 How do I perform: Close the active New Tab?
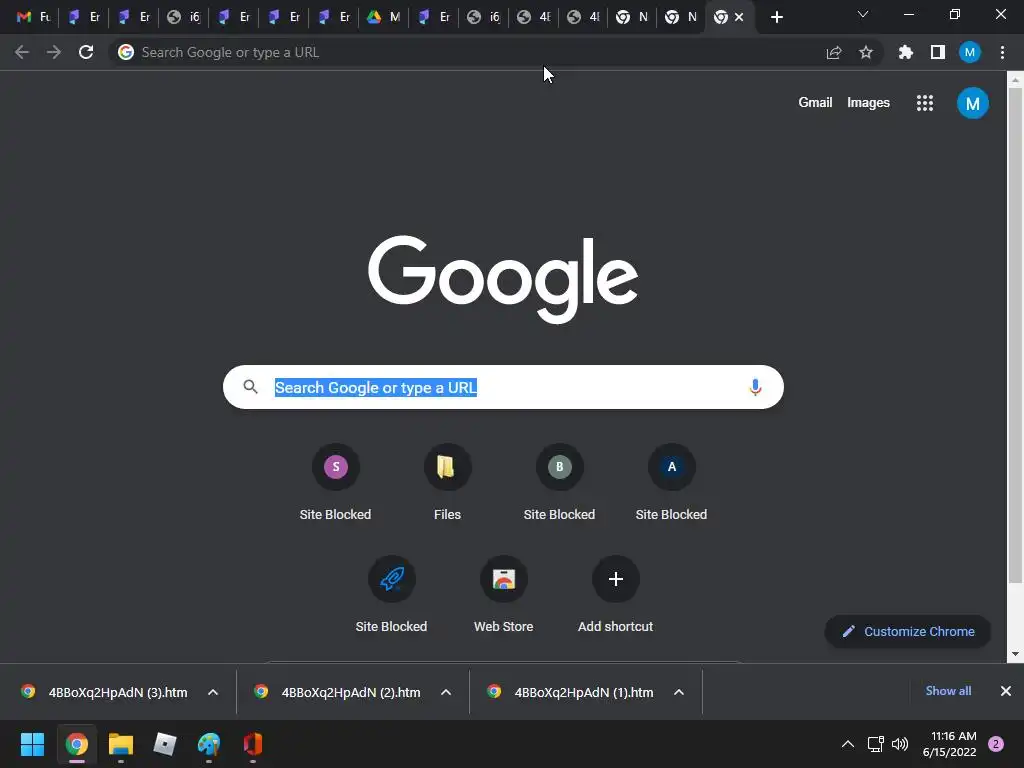(739, 17)
